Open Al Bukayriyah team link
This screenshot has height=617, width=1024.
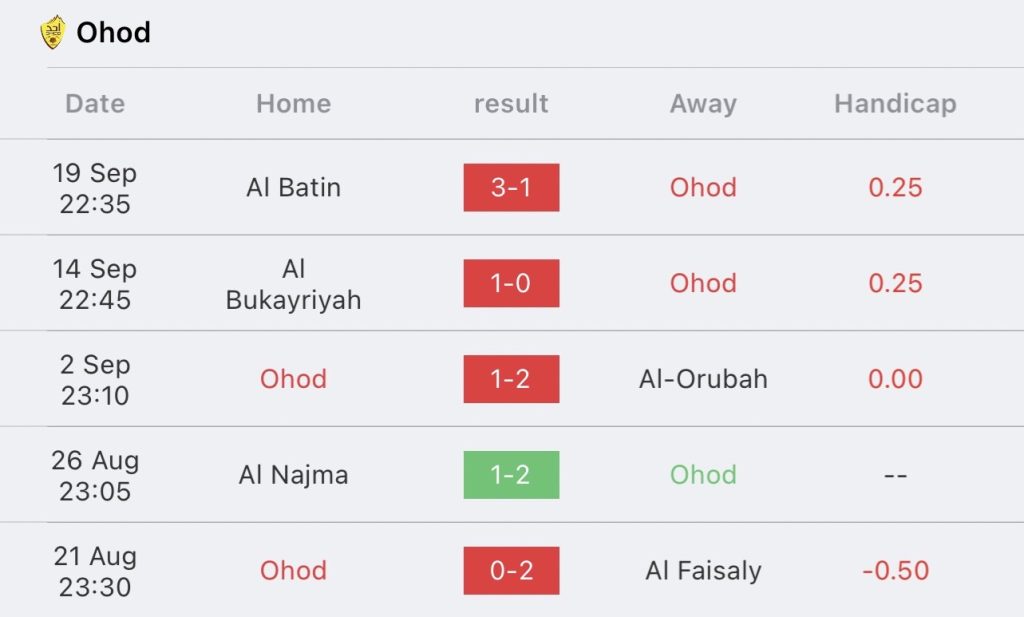(x=293, y=284)
